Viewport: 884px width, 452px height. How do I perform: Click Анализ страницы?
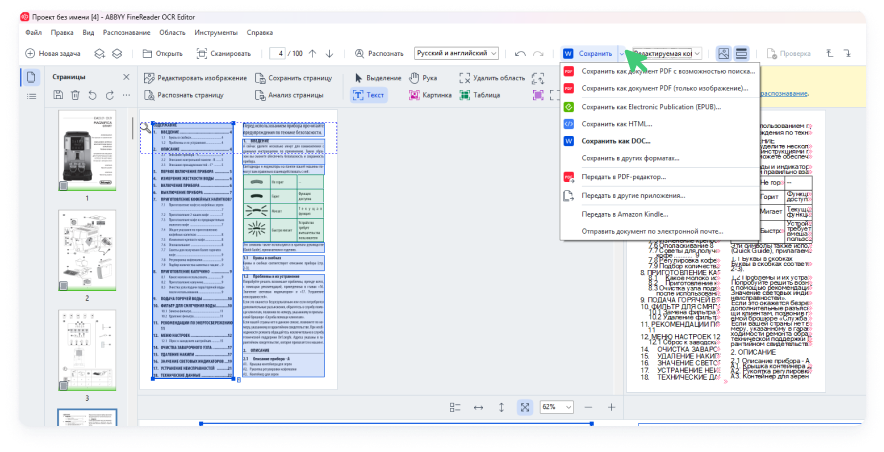pyautogui.click(x=289, y=95)
